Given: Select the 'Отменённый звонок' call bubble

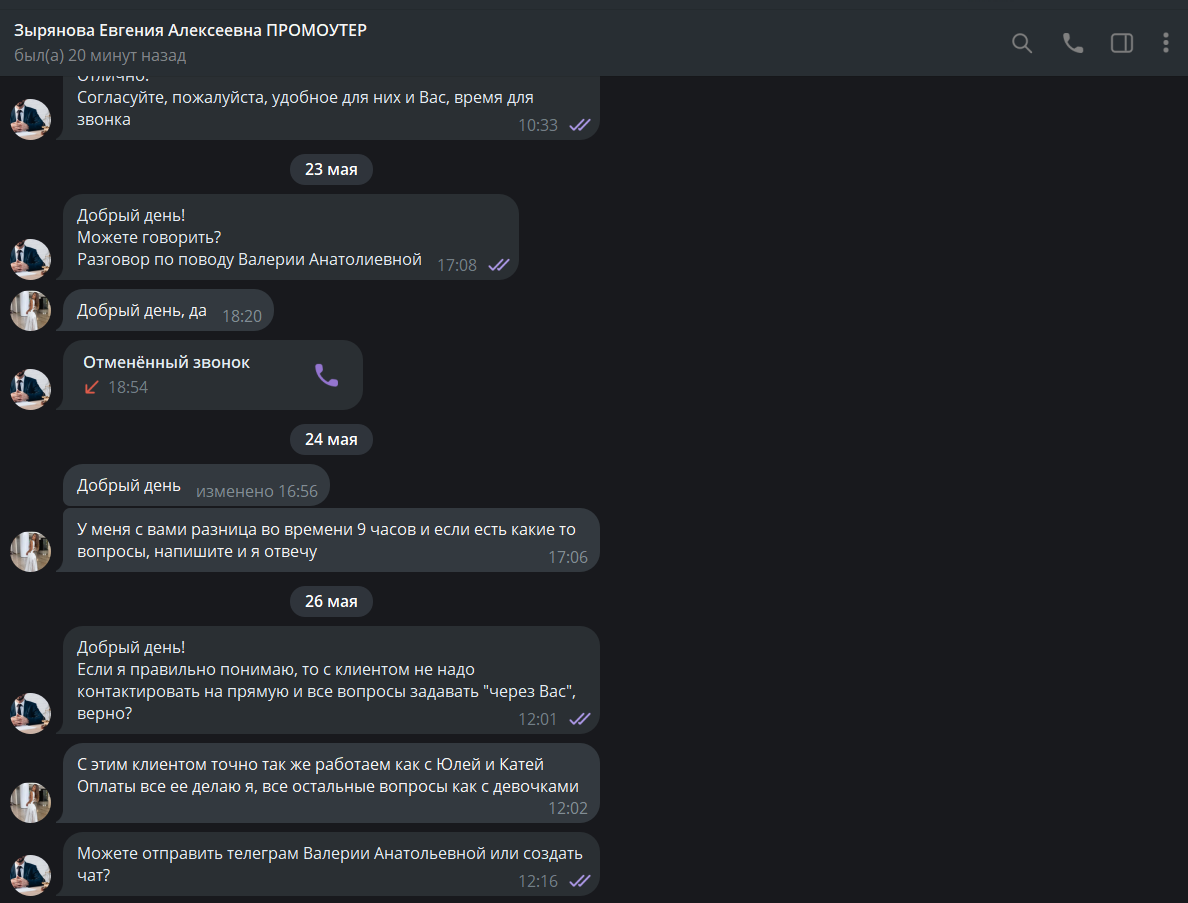Looking at the screenshot, I should pyautogui.click(x=213, y=375).
